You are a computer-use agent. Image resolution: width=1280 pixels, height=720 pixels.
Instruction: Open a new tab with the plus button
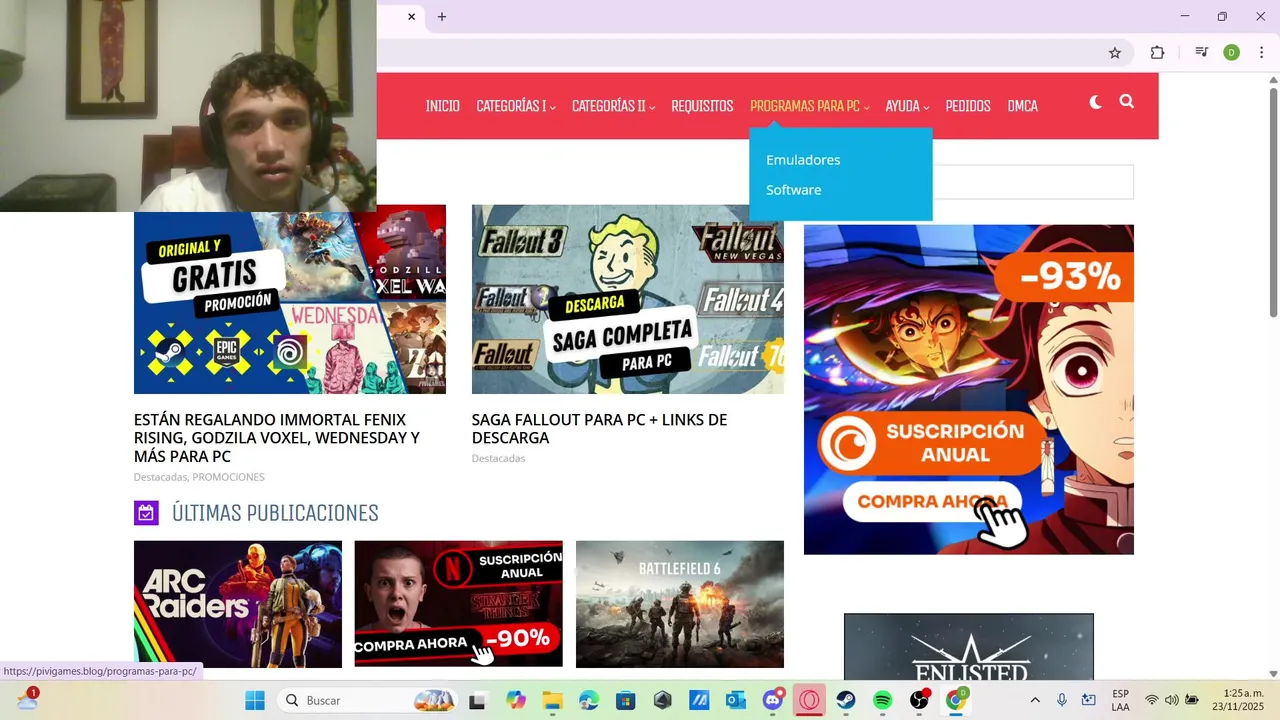coord(442,17)
